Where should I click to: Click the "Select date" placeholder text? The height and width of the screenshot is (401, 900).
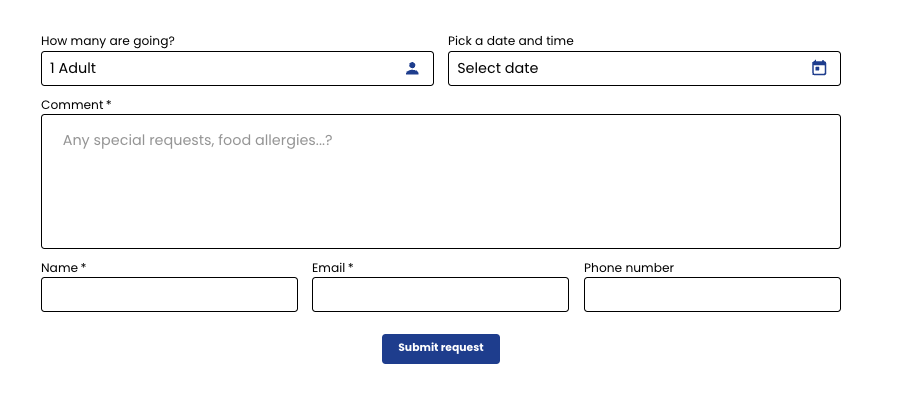[x=498, y=68]
